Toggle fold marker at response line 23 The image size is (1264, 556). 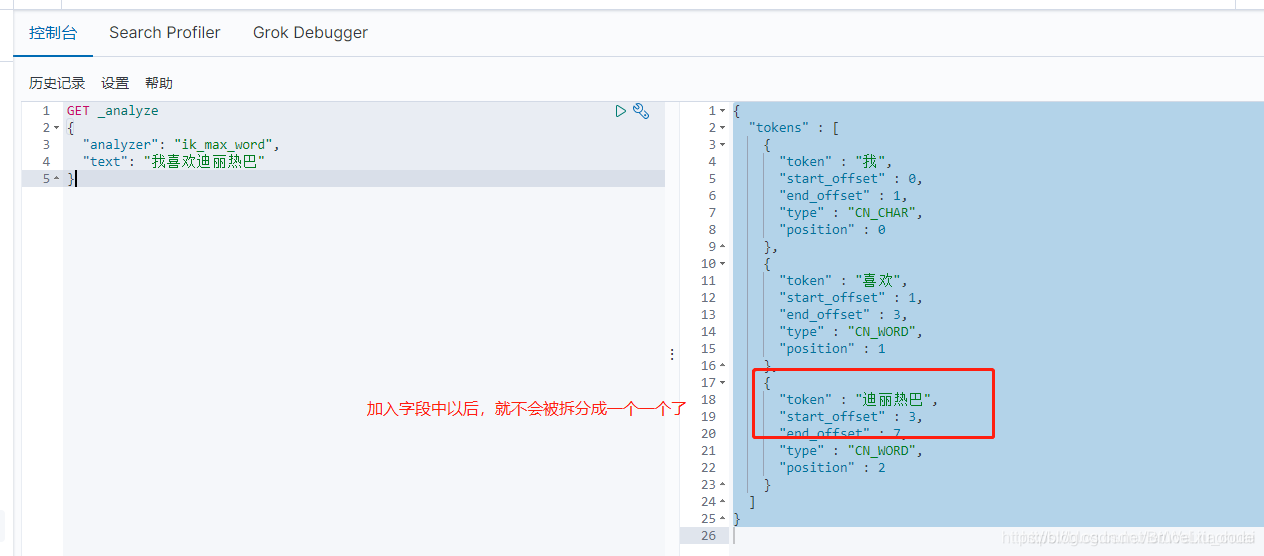pyautogui.click(x=723, y=485)
